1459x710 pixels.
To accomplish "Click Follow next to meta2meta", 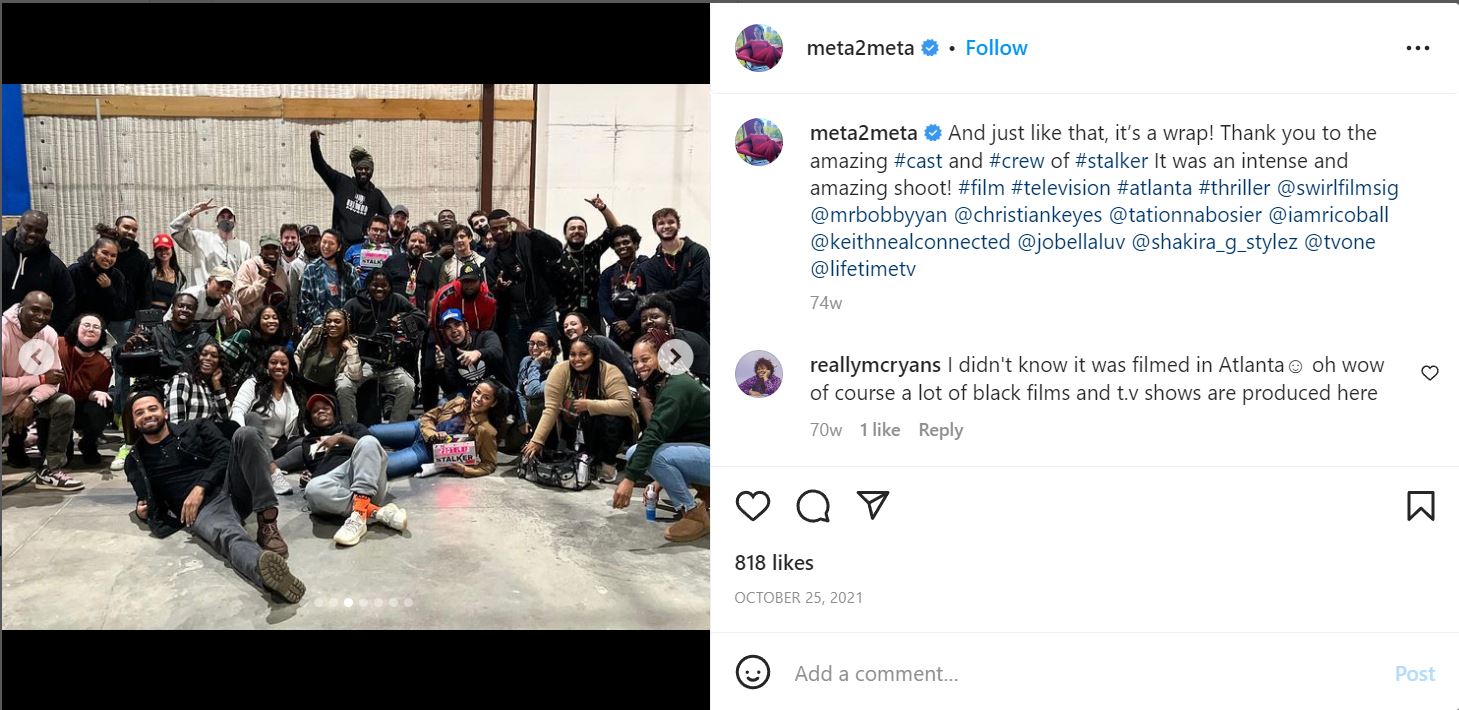I will (x=996, y=48).
